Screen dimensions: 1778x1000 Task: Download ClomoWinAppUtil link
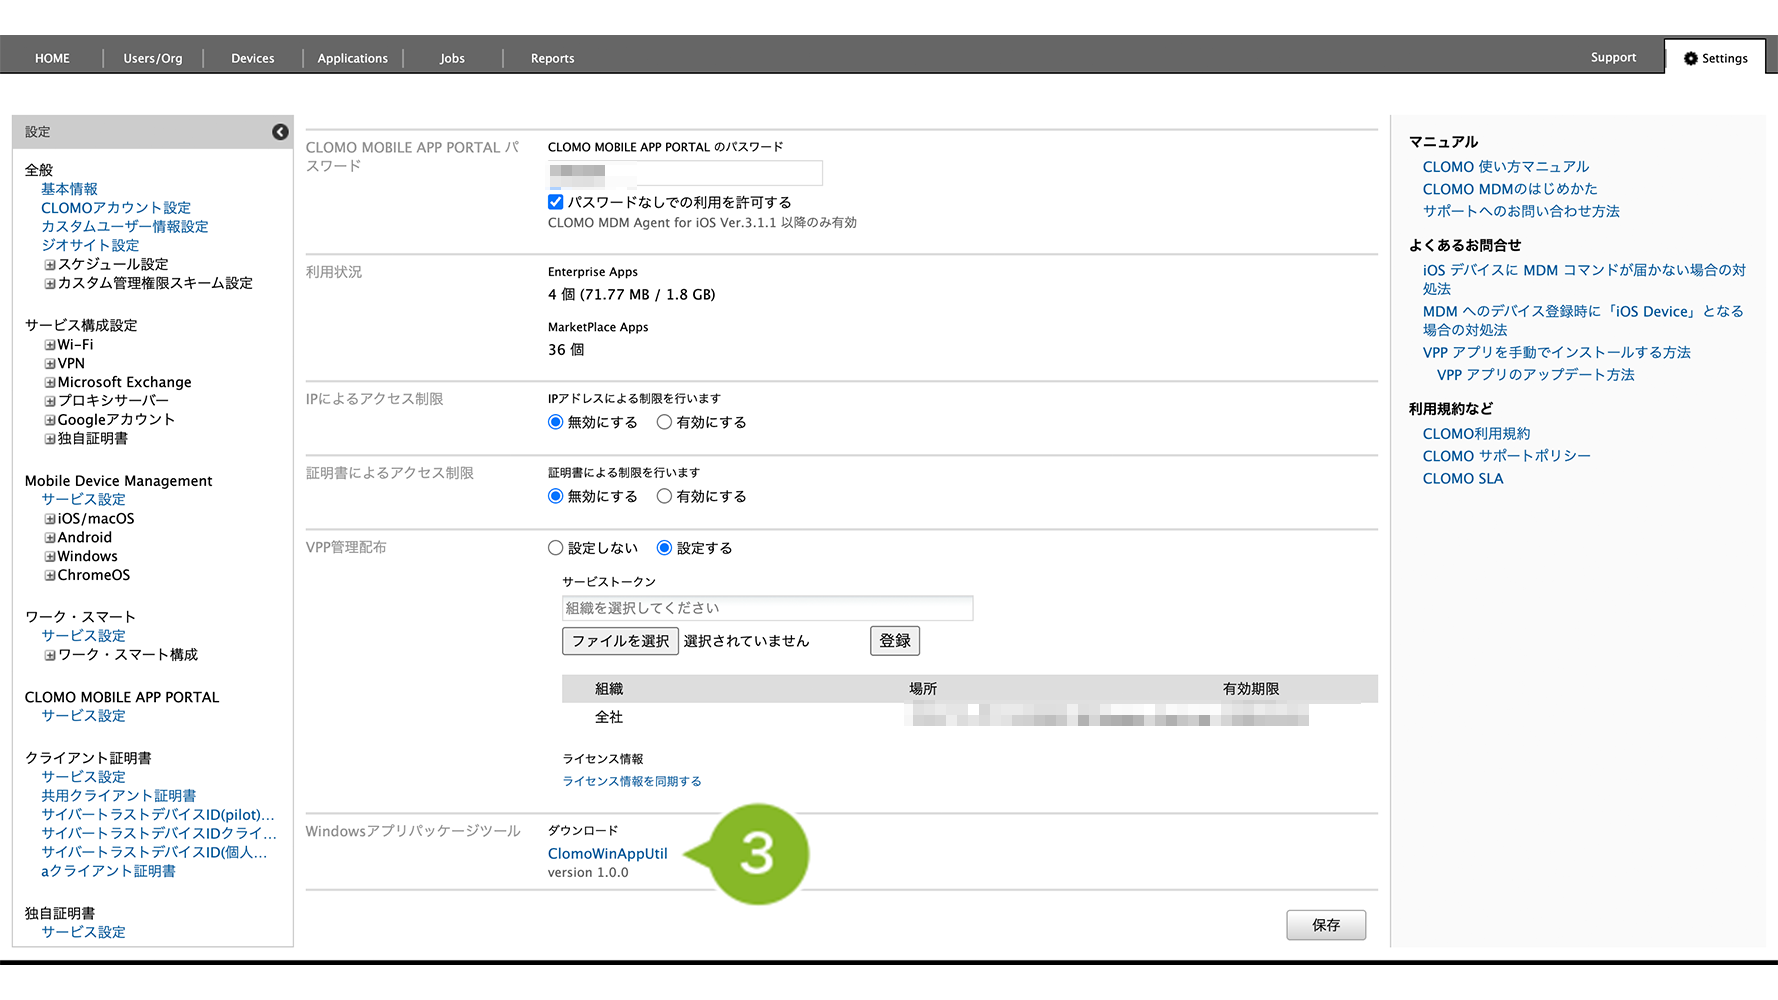tap(607, 854)
